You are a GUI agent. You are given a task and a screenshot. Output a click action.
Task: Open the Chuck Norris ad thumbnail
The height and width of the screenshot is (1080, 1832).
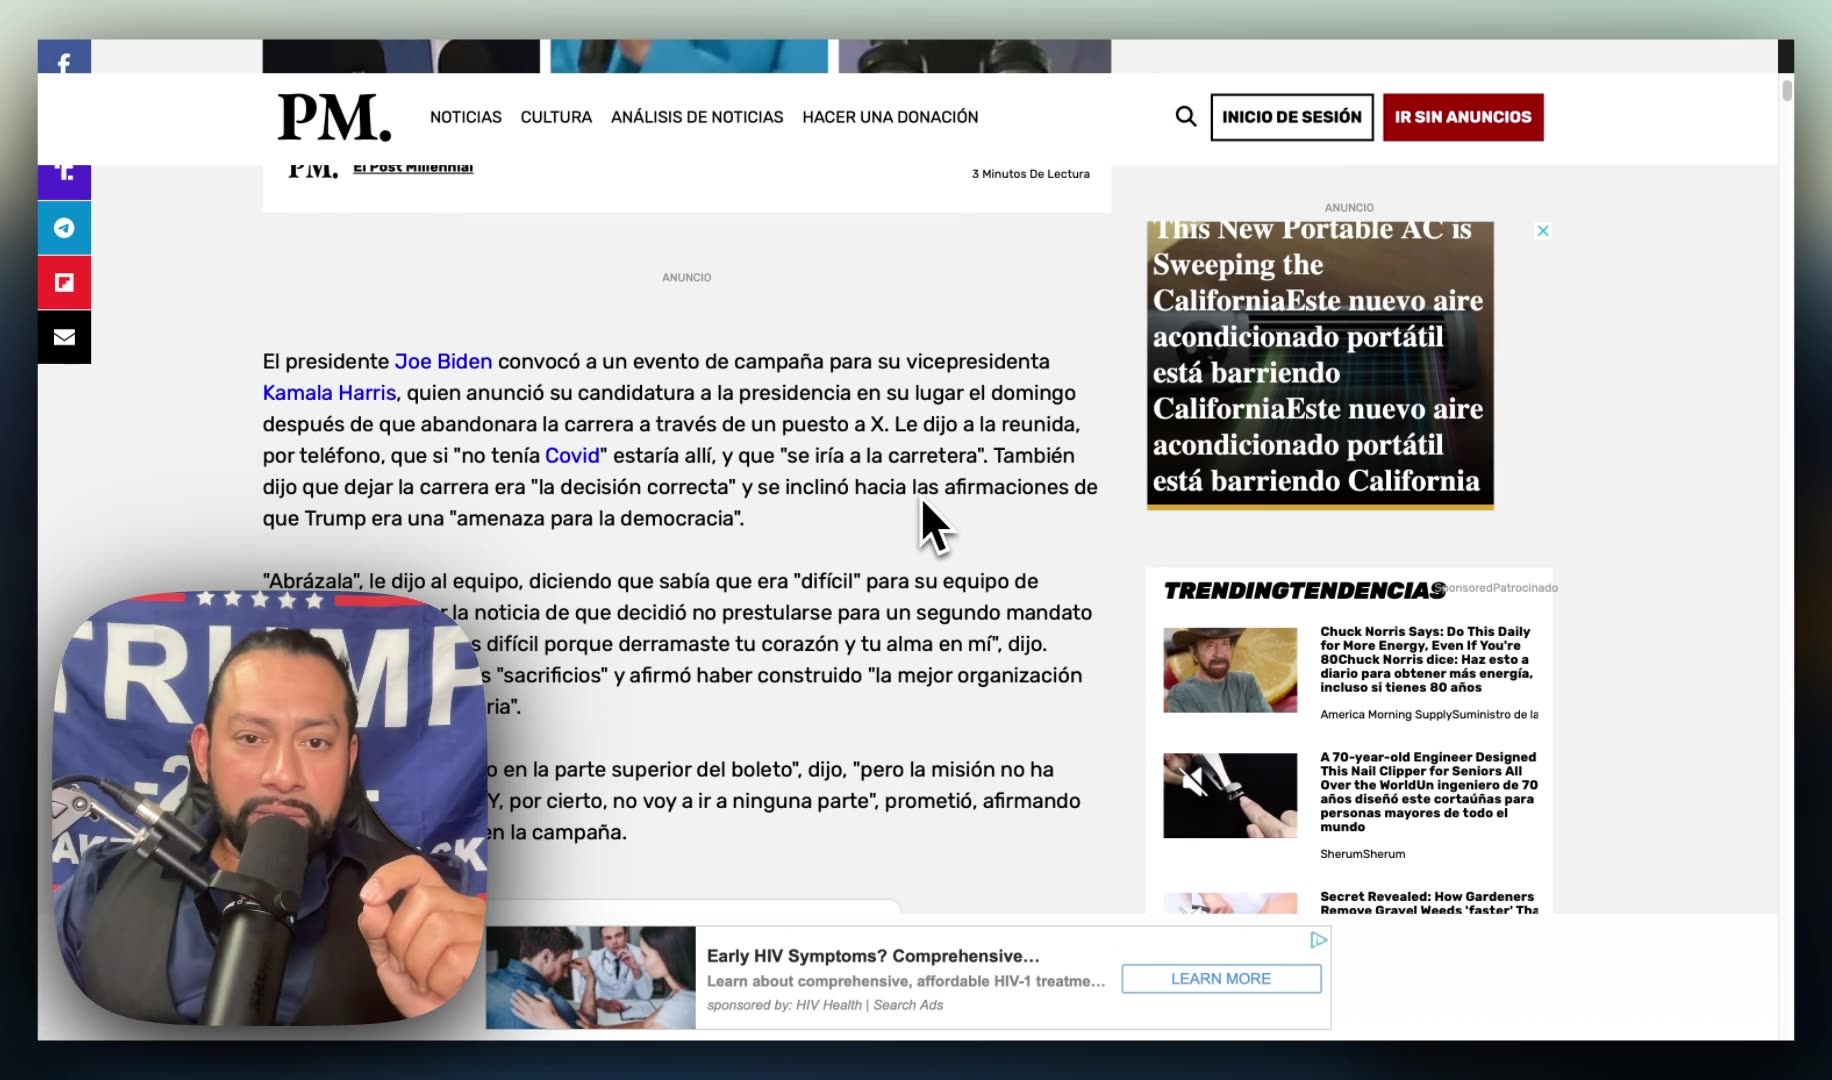coord(1230,670)
